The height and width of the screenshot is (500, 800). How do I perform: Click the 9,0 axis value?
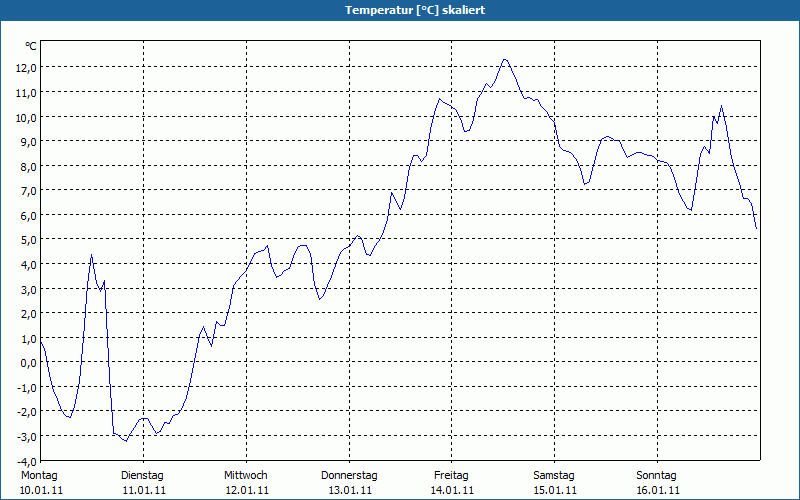click(x=29, y=142)
